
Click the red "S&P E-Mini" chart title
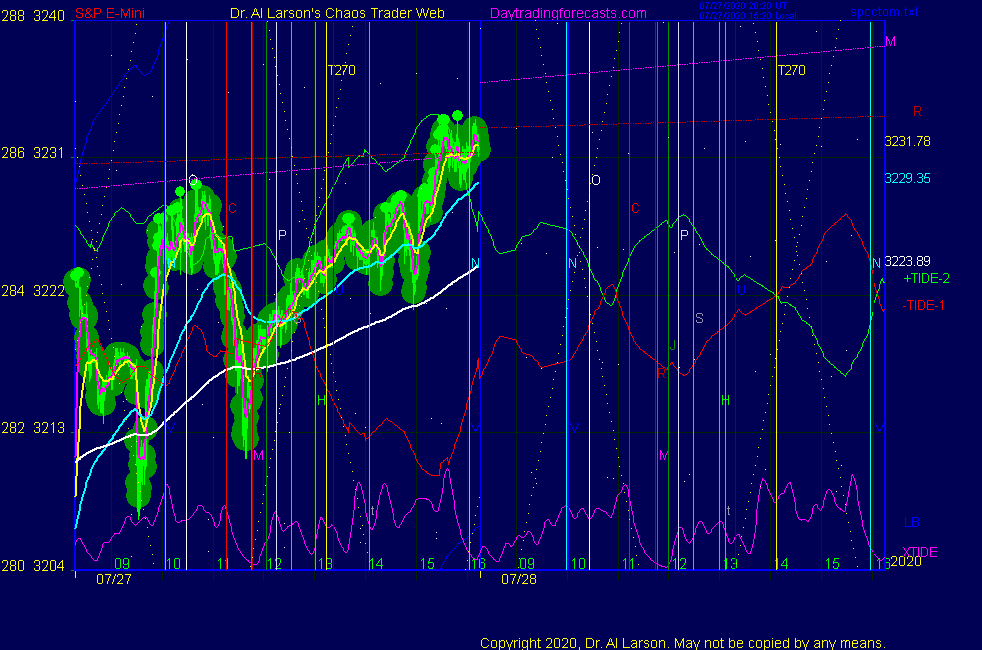pos(110,13)
